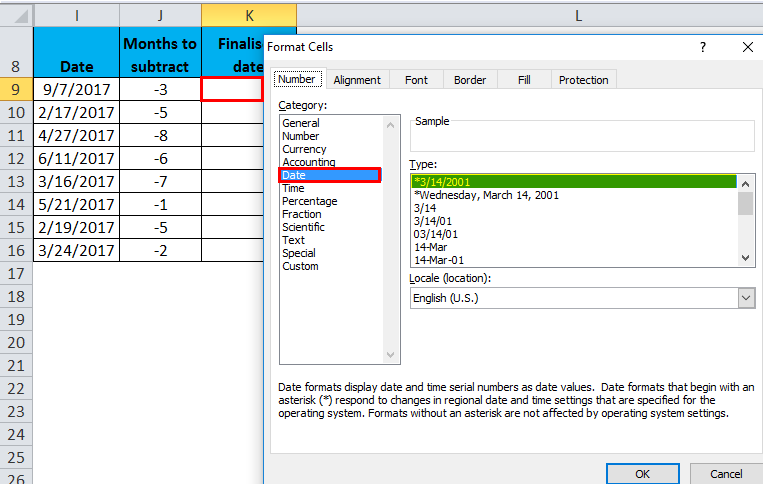Select row 17 header

pyautogui.click(x=16, y=273)
